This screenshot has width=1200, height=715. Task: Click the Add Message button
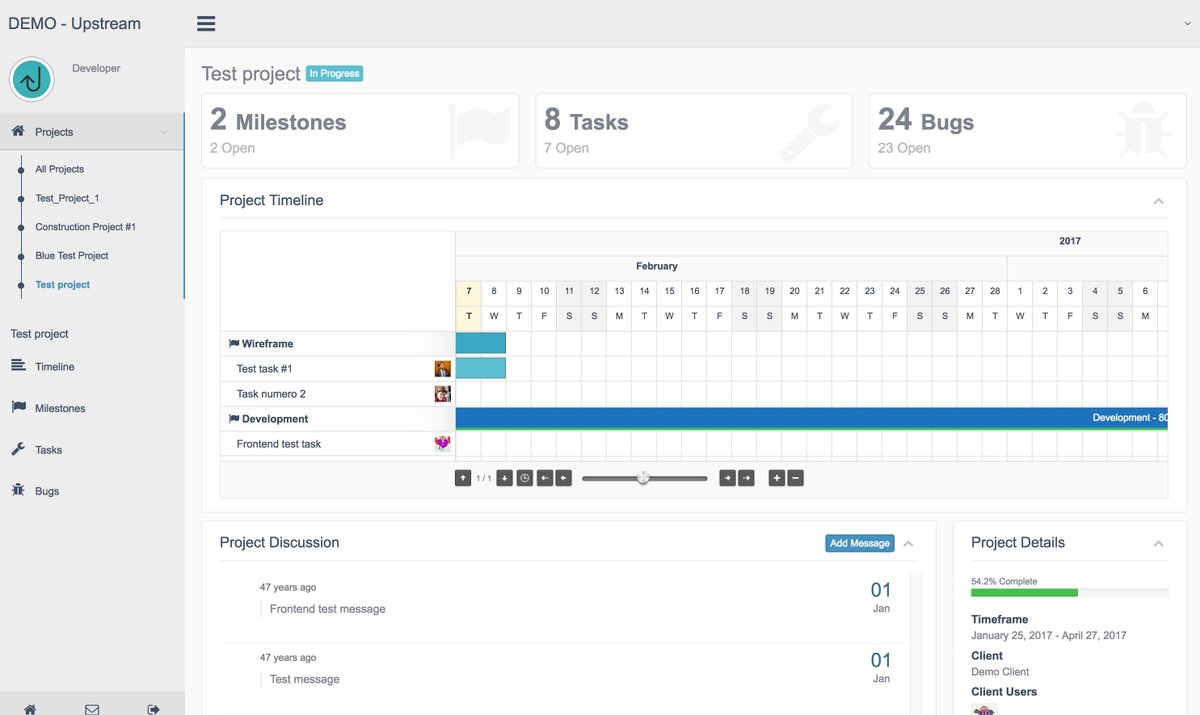(x=860, y=543)
